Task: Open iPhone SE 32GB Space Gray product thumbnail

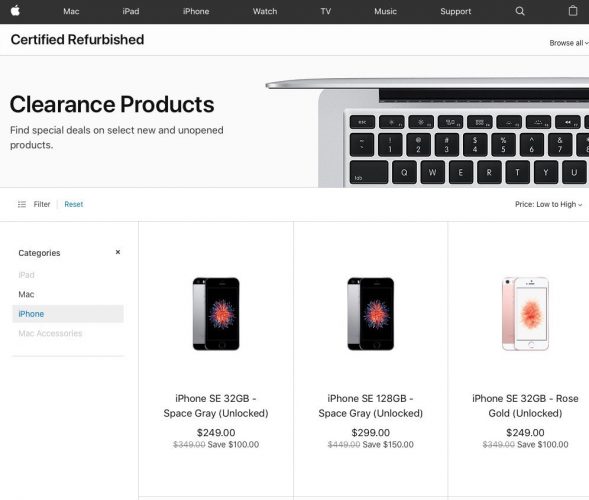Action: 216,314
